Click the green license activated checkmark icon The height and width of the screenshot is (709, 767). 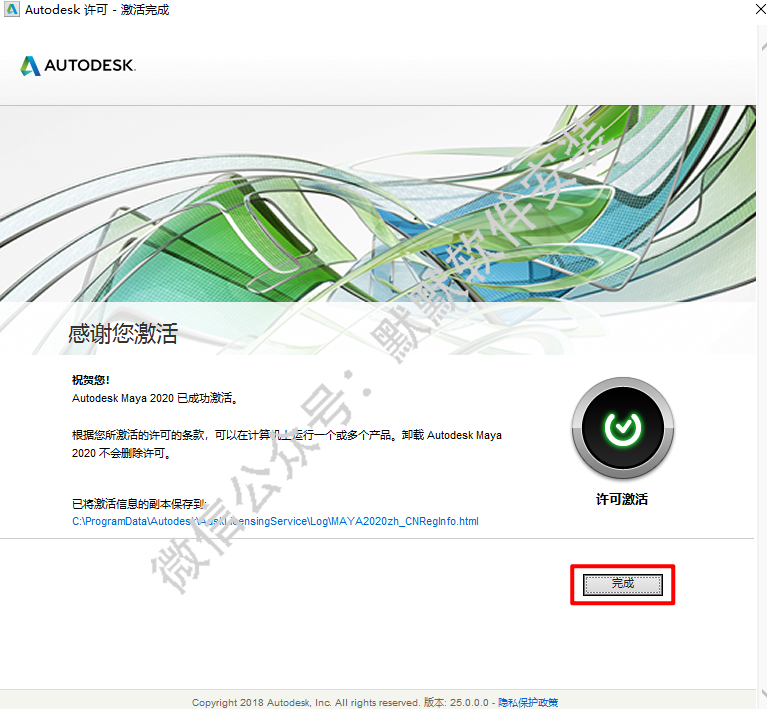click(x=621, y=428)
